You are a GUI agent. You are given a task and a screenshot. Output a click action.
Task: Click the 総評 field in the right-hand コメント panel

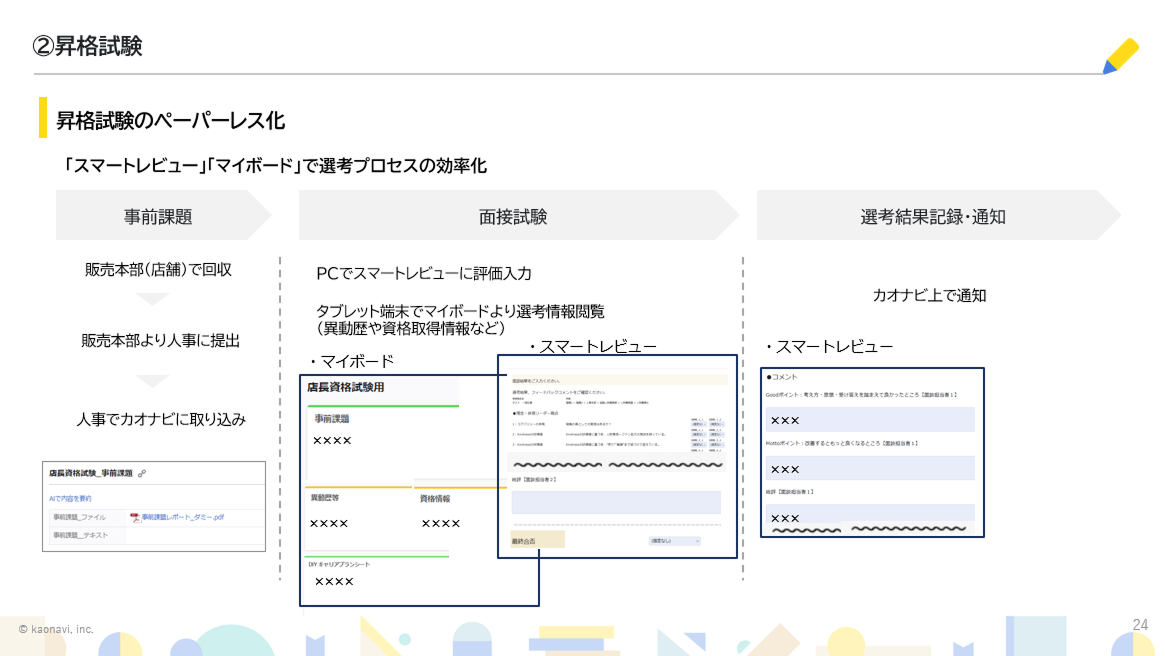(870, 513)
